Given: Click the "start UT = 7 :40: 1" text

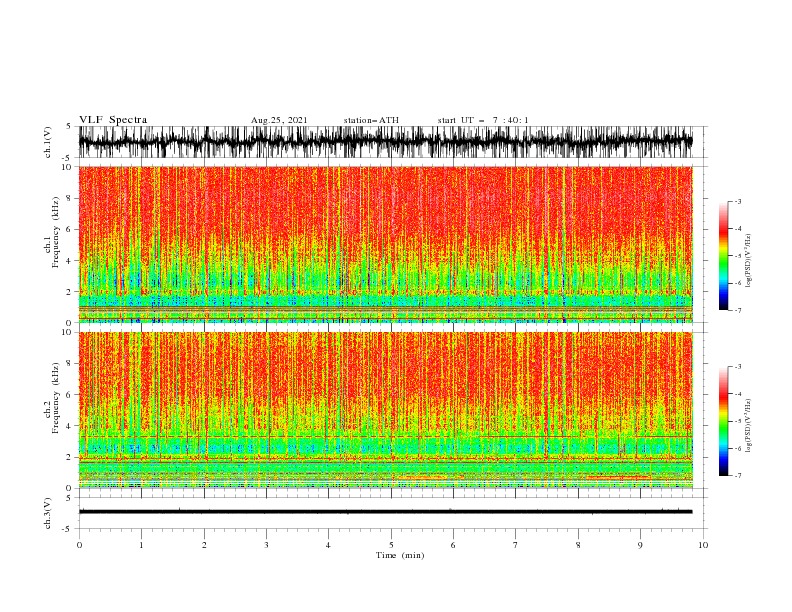Looking at the screenshot, I should [483, 120].
